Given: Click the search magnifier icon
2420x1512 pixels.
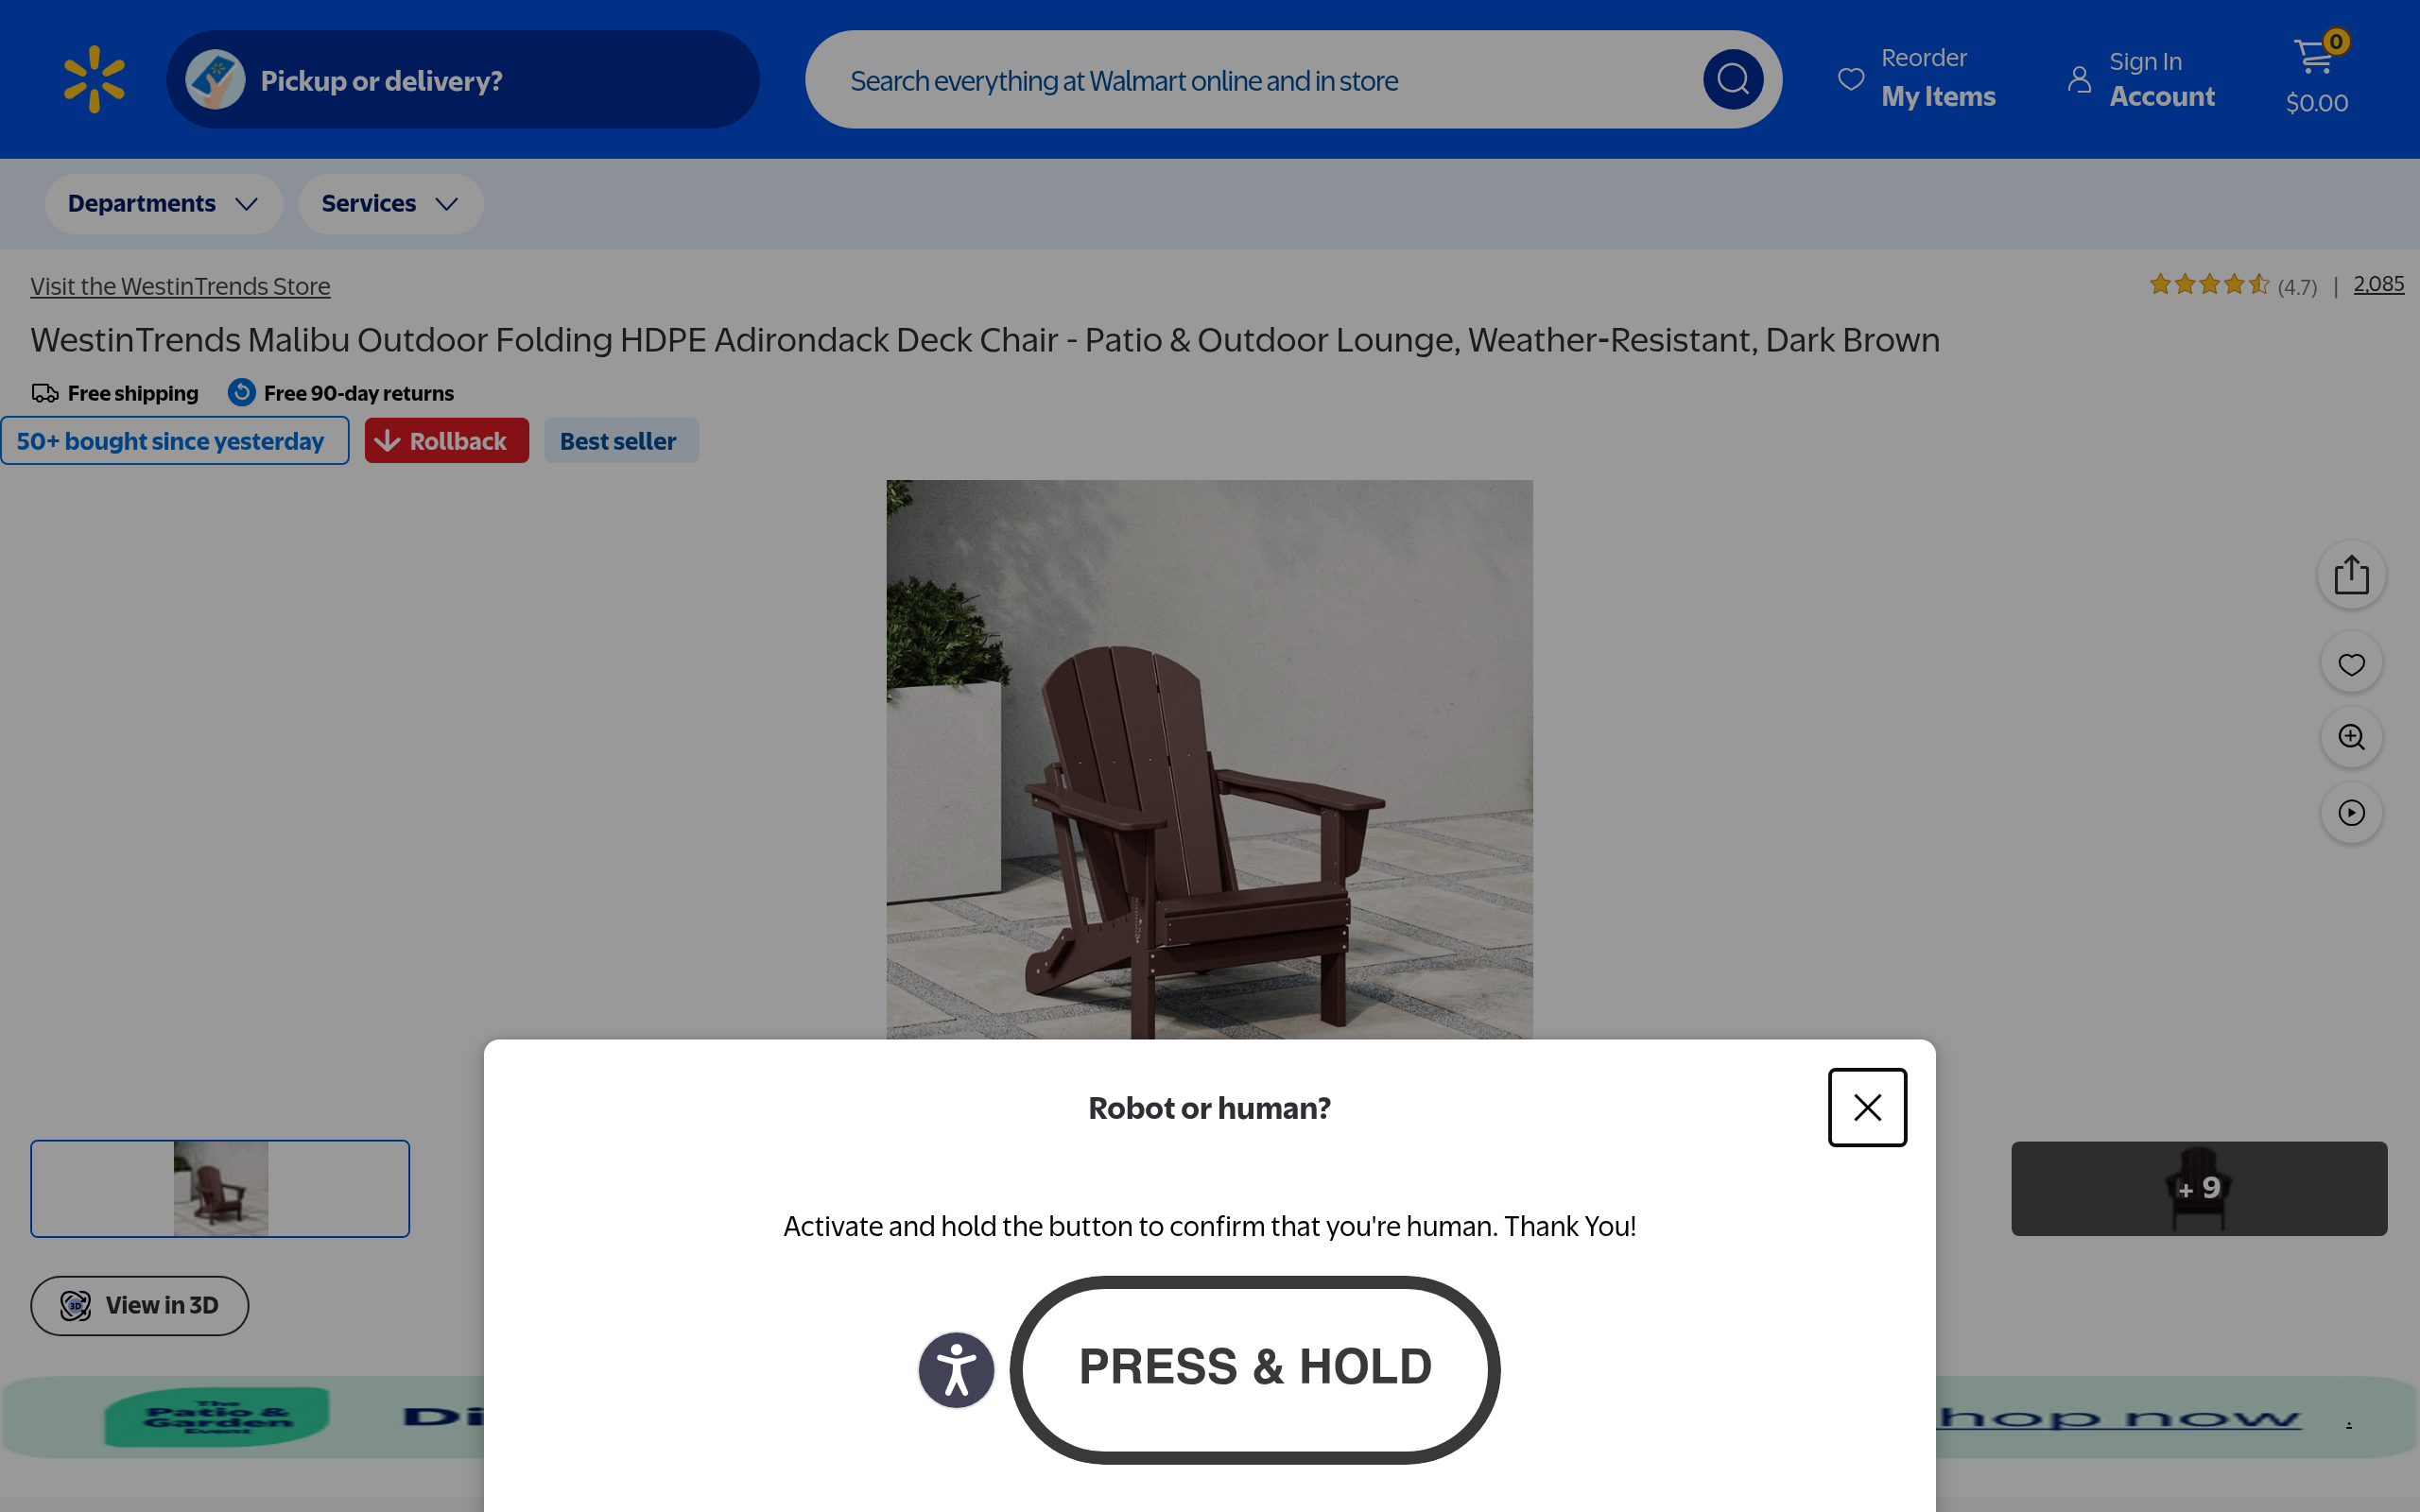Looking at the screenshot, I should [1733, 79].
